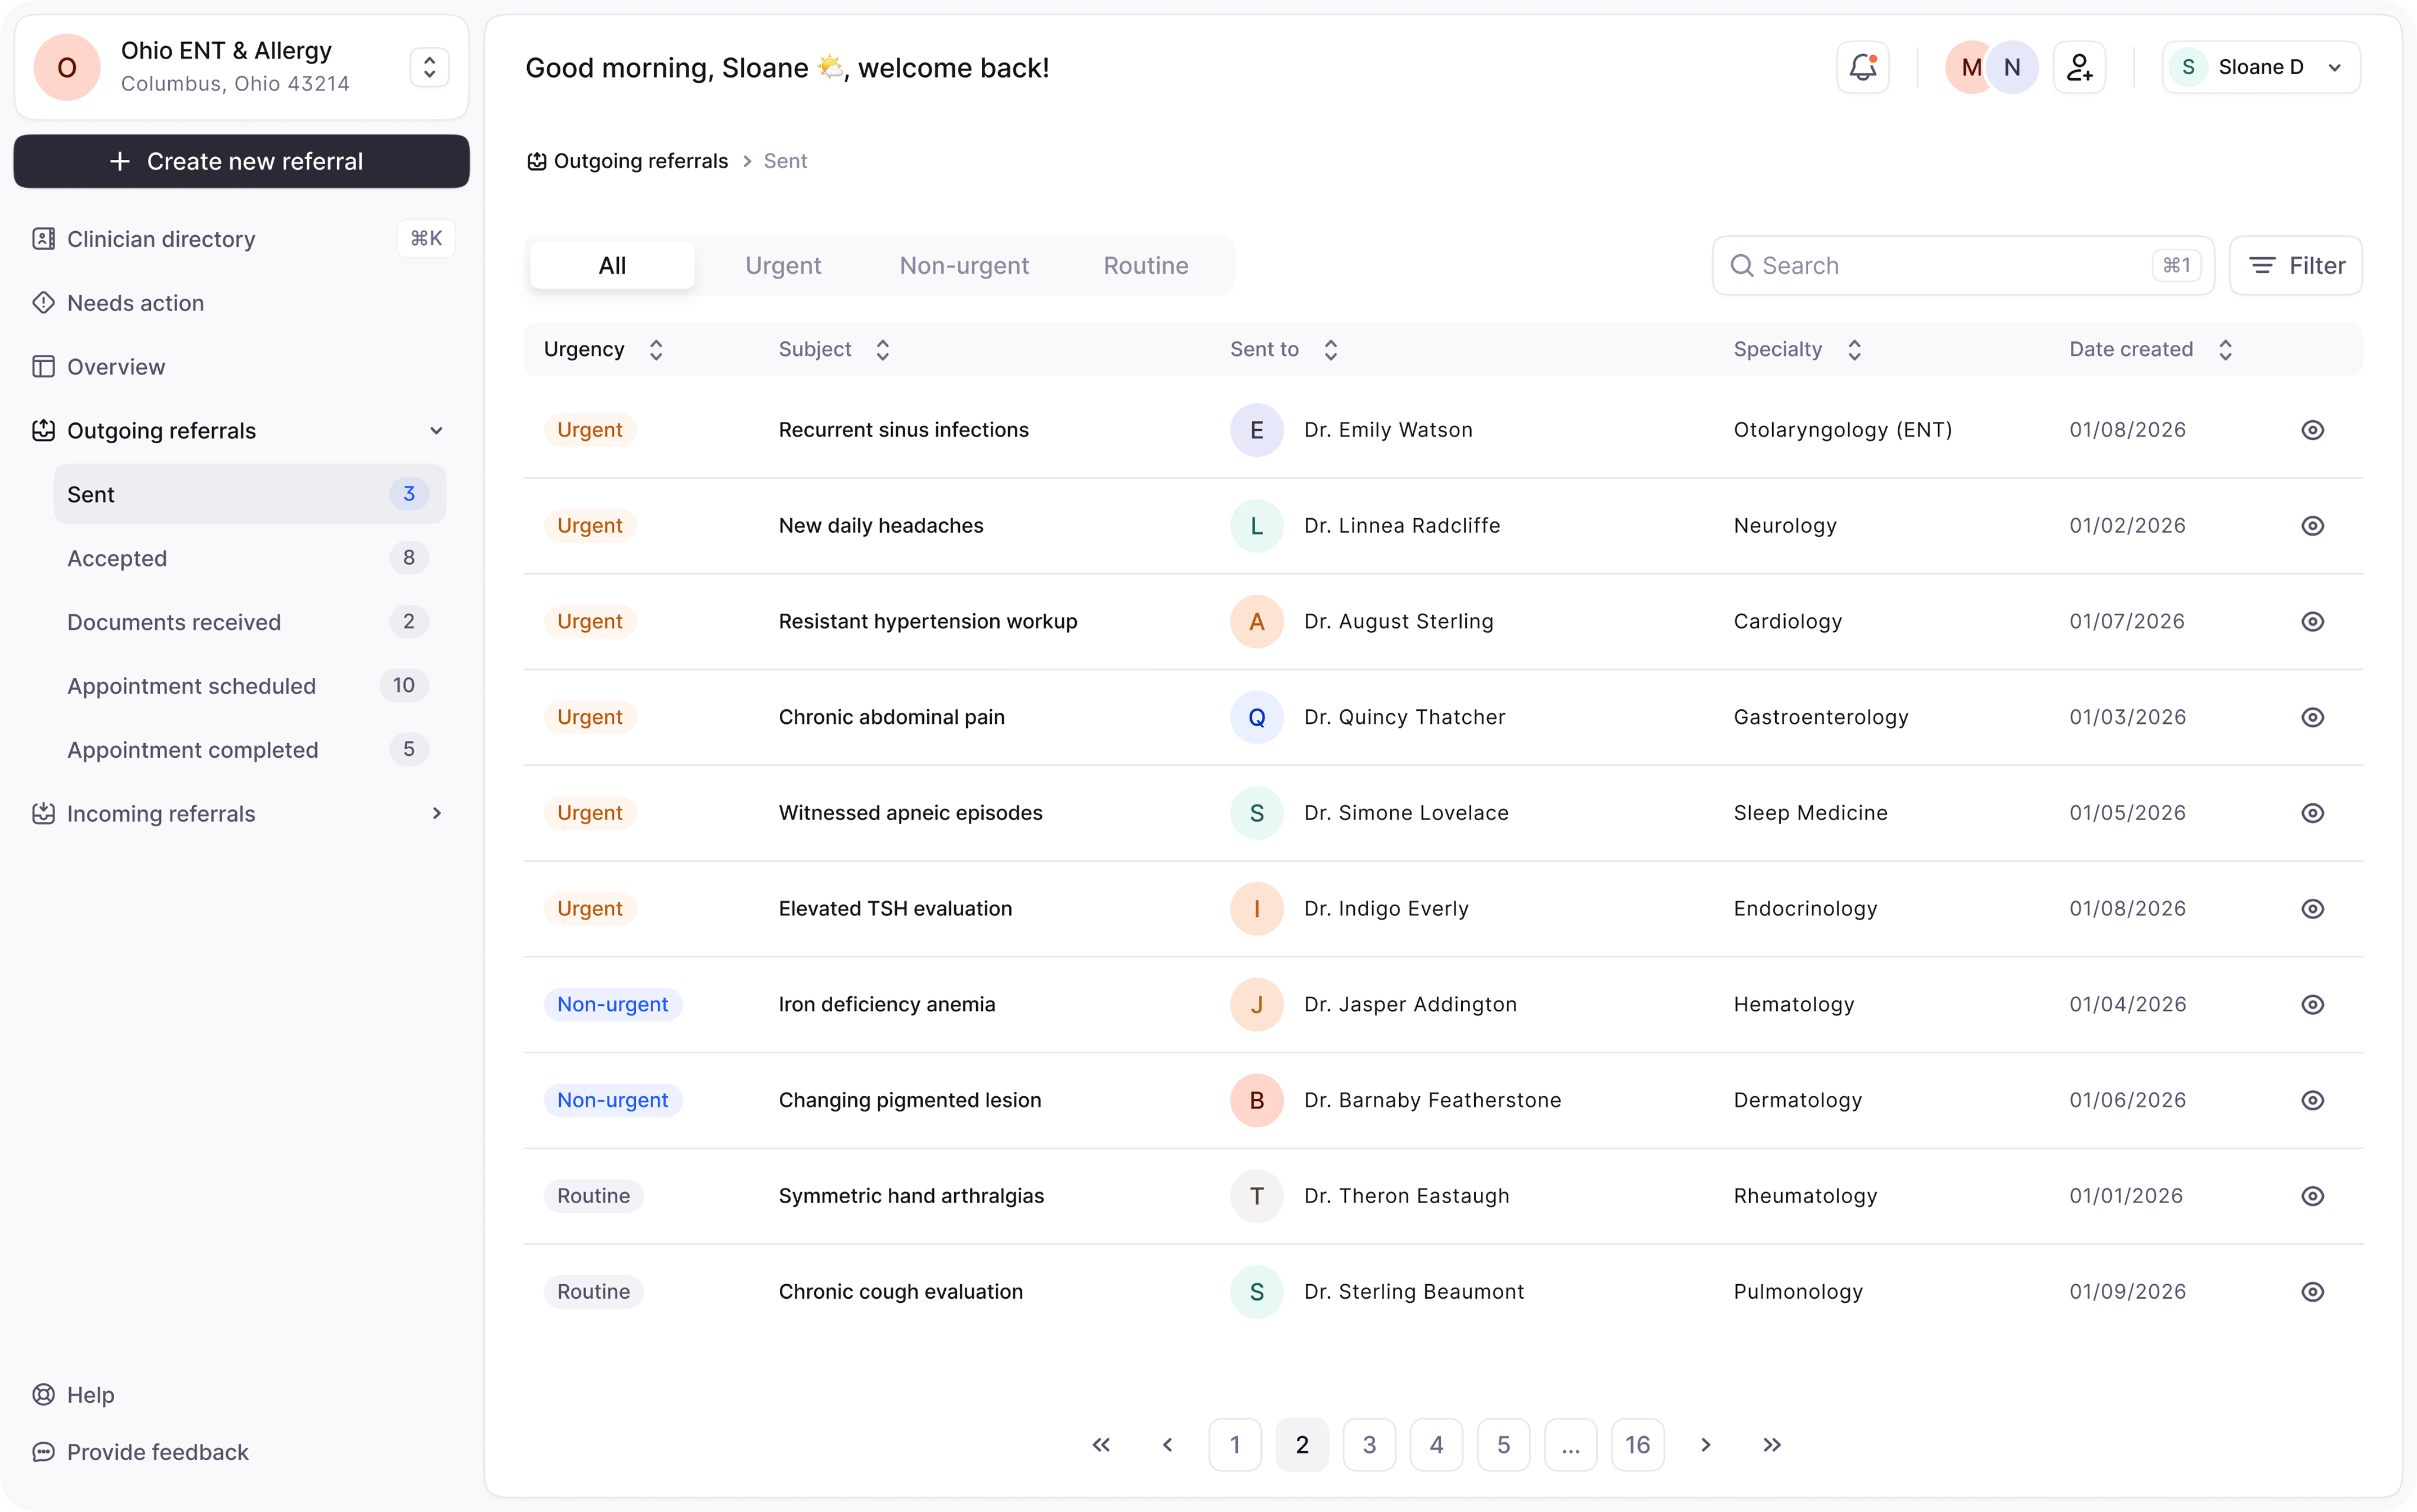
Task: Click the Search input field
Action: tap(1950, 265)
